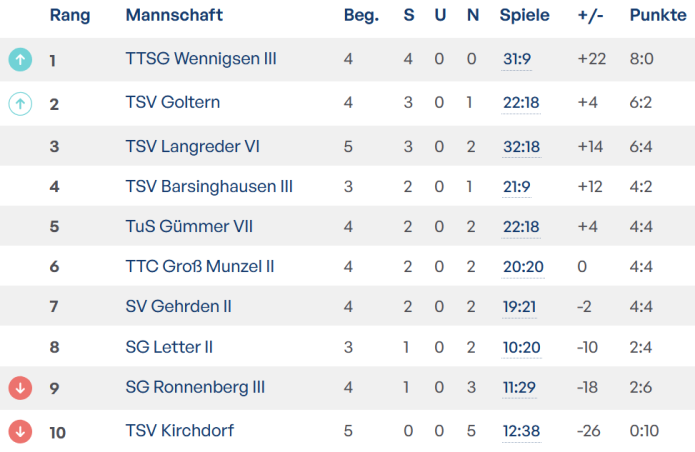Open team TuS Gümmer VII
The width and height of the screenshot is (695, 452).
click(x=189, y=227)
